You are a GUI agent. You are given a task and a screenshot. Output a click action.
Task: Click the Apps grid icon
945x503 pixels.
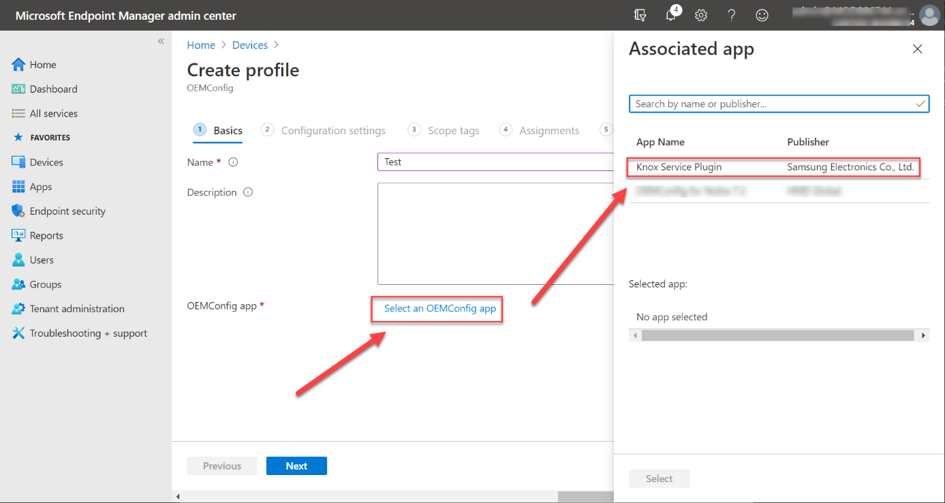[x=19, y=187]
